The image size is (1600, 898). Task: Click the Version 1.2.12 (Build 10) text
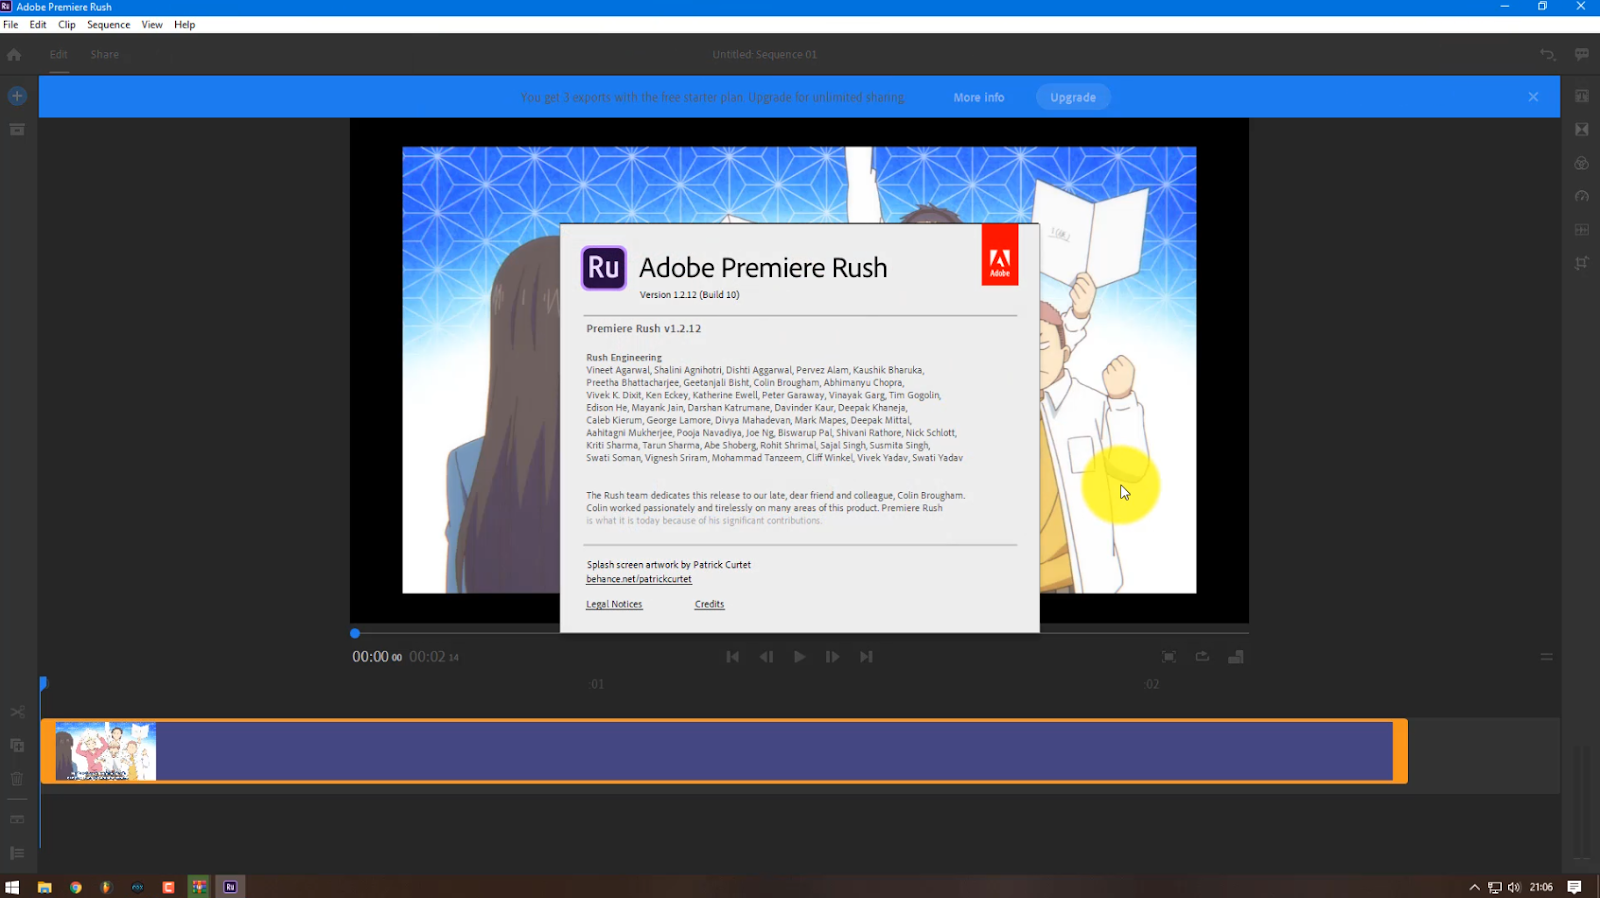tap(689, 295)
